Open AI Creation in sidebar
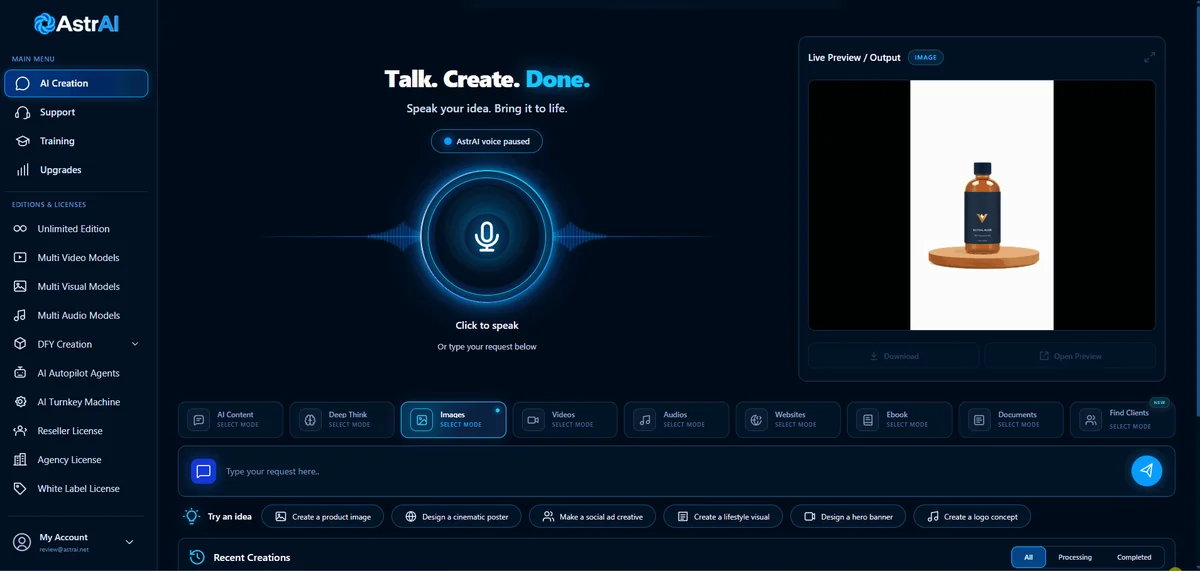The height and width of the screenshot is (571, 1200). click(x=76, y=84)
